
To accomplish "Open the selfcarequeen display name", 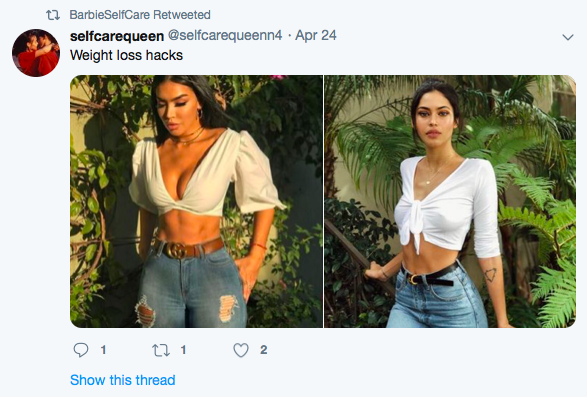I will tap(117, 36).
